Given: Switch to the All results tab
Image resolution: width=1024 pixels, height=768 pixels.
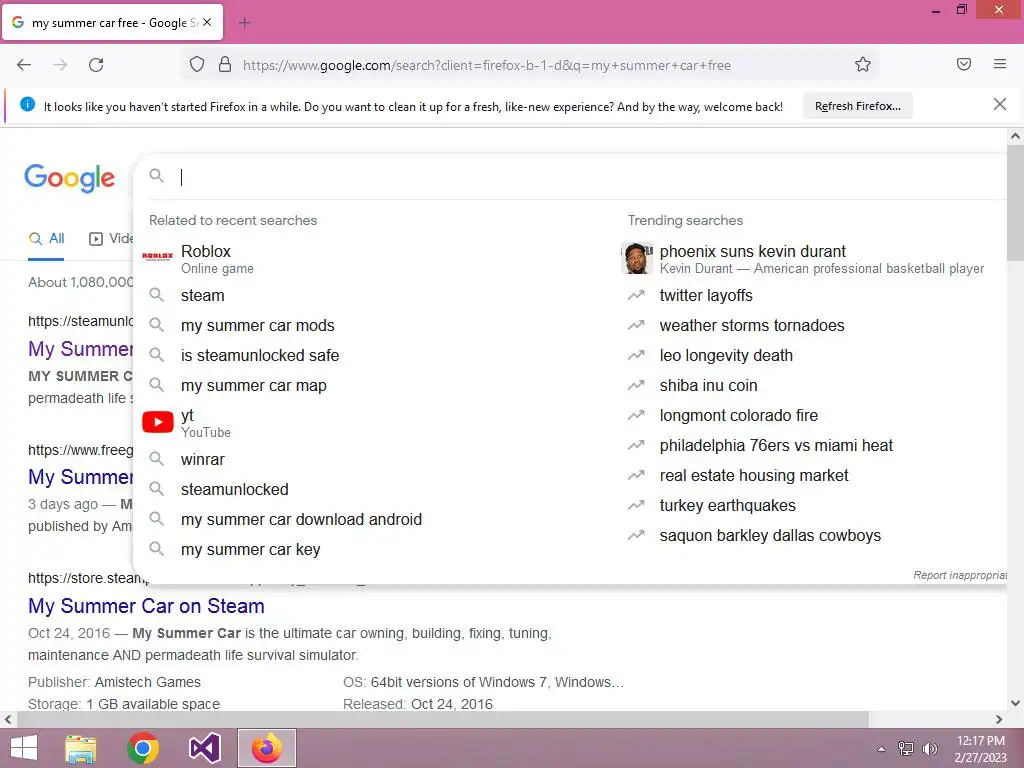Looking at the screenshot, I should tap(46, 238).
